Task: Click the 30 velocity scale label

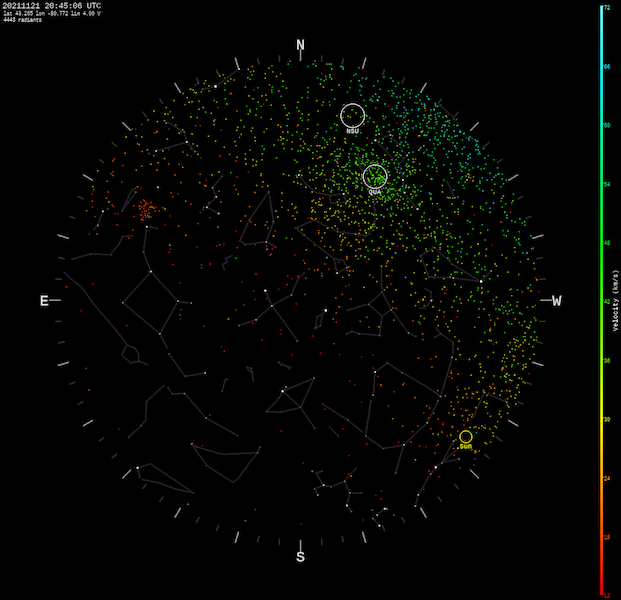Action: (607, 420)
